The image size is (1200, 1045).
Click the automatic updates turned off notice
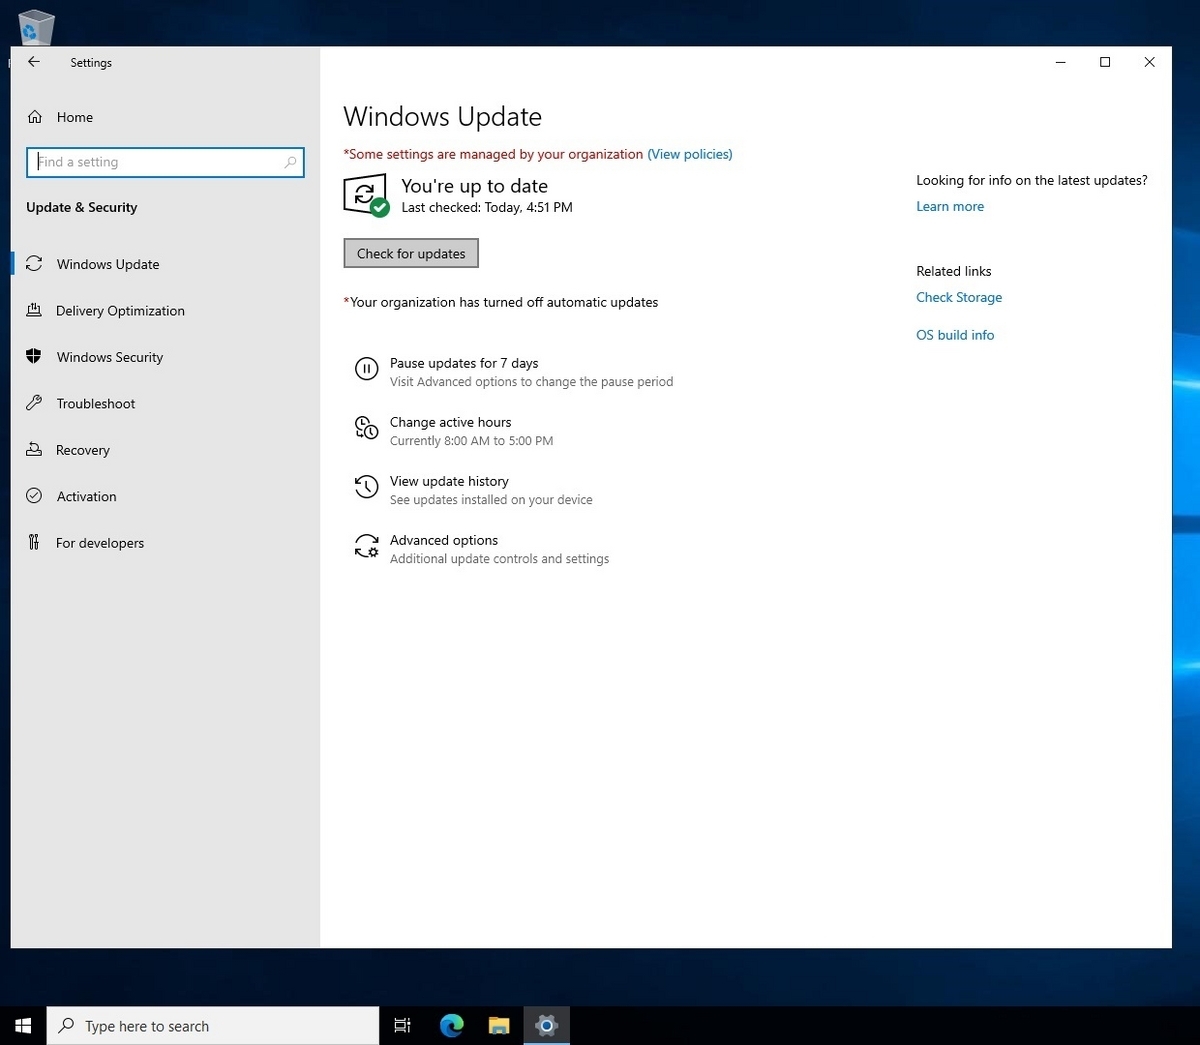click(501, 302)
